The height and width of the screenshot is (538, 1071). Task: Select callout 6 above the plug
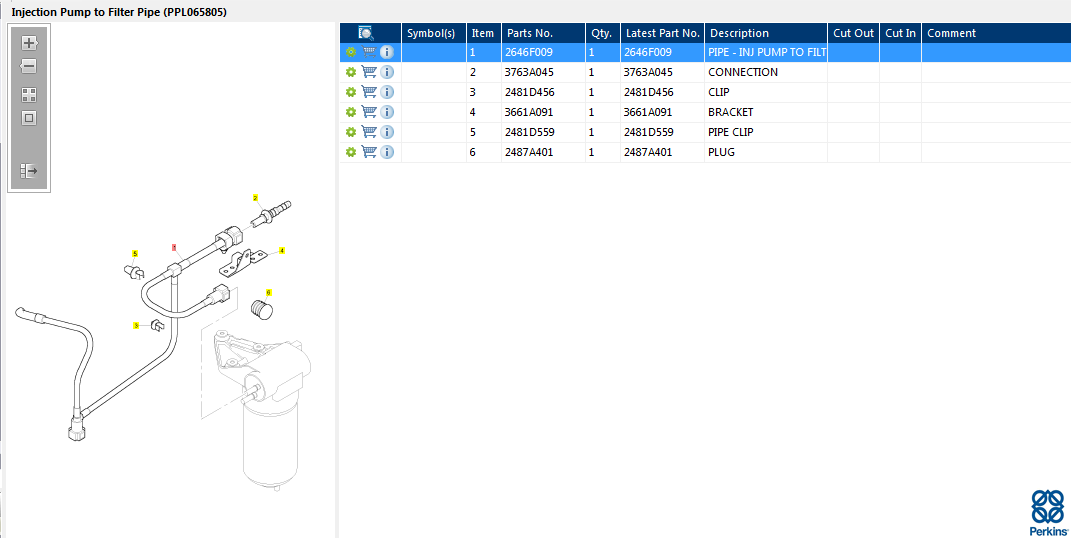pos(268,292)
